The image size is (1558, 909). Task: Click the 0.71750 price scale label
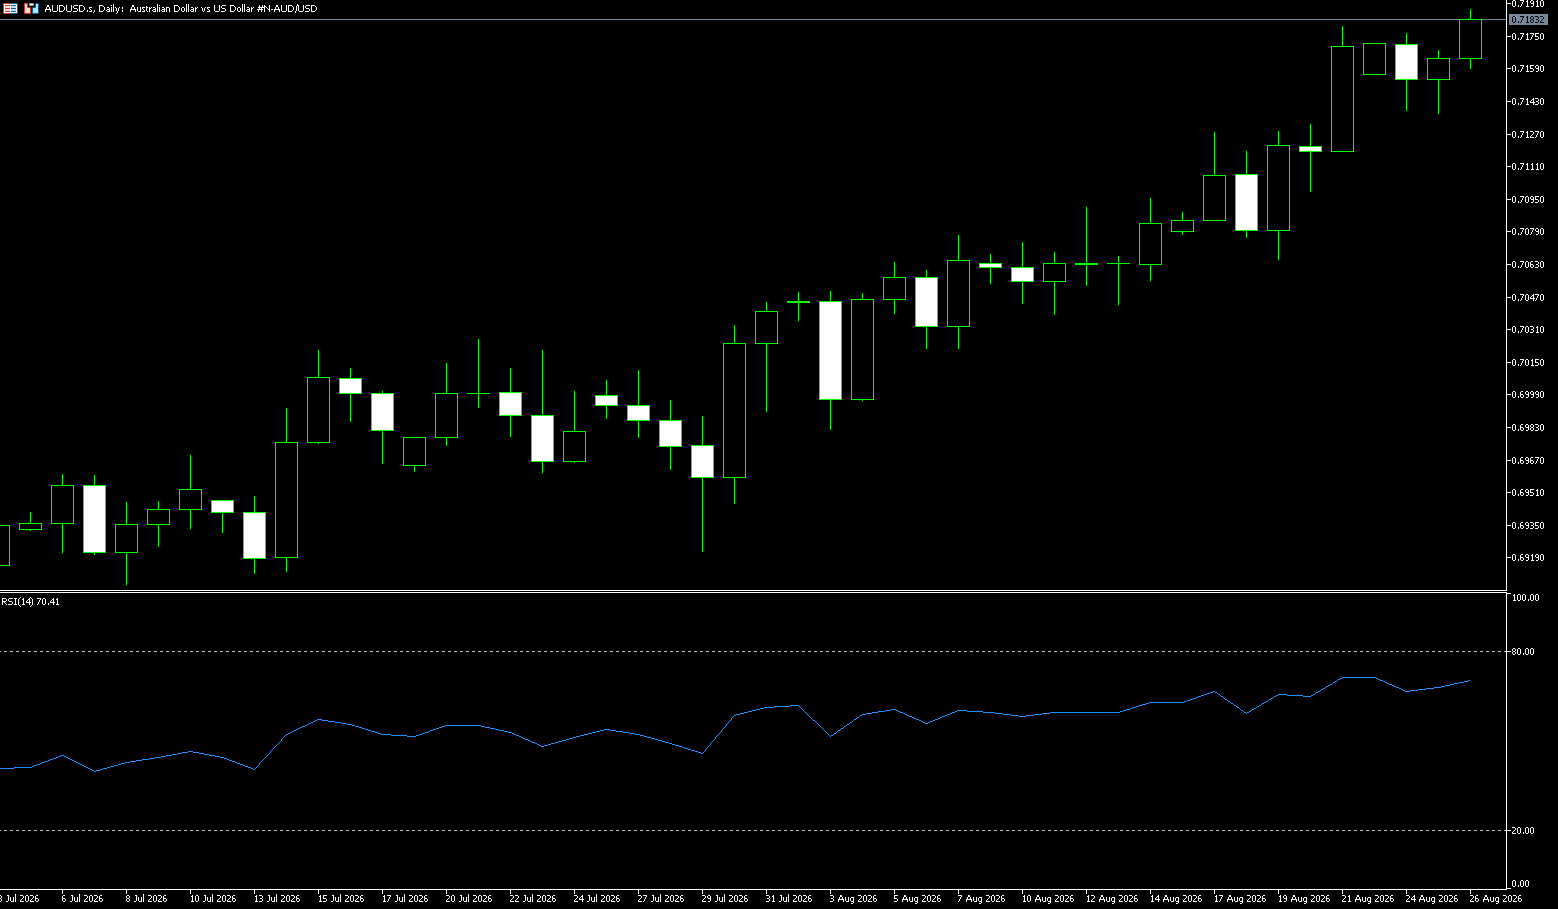click(x=1529, y=37)
